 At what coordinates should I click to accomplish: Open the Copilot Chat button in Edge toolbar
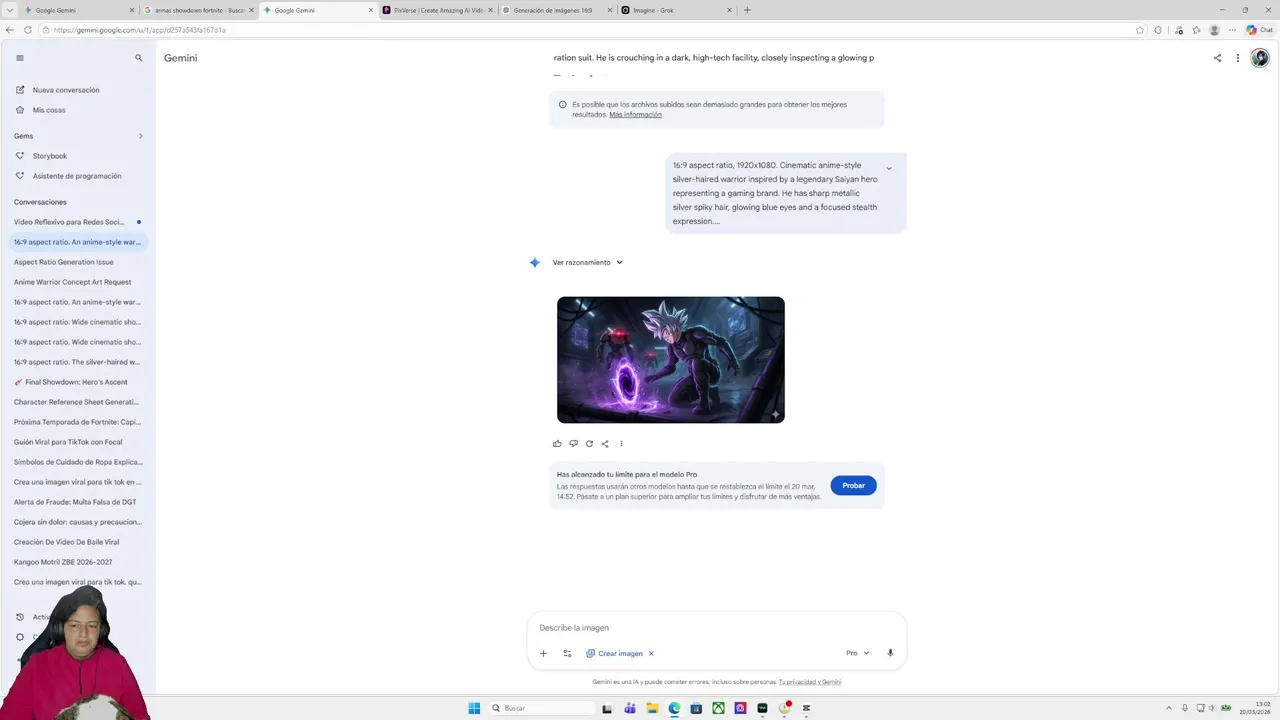[x=1259, y=30]
